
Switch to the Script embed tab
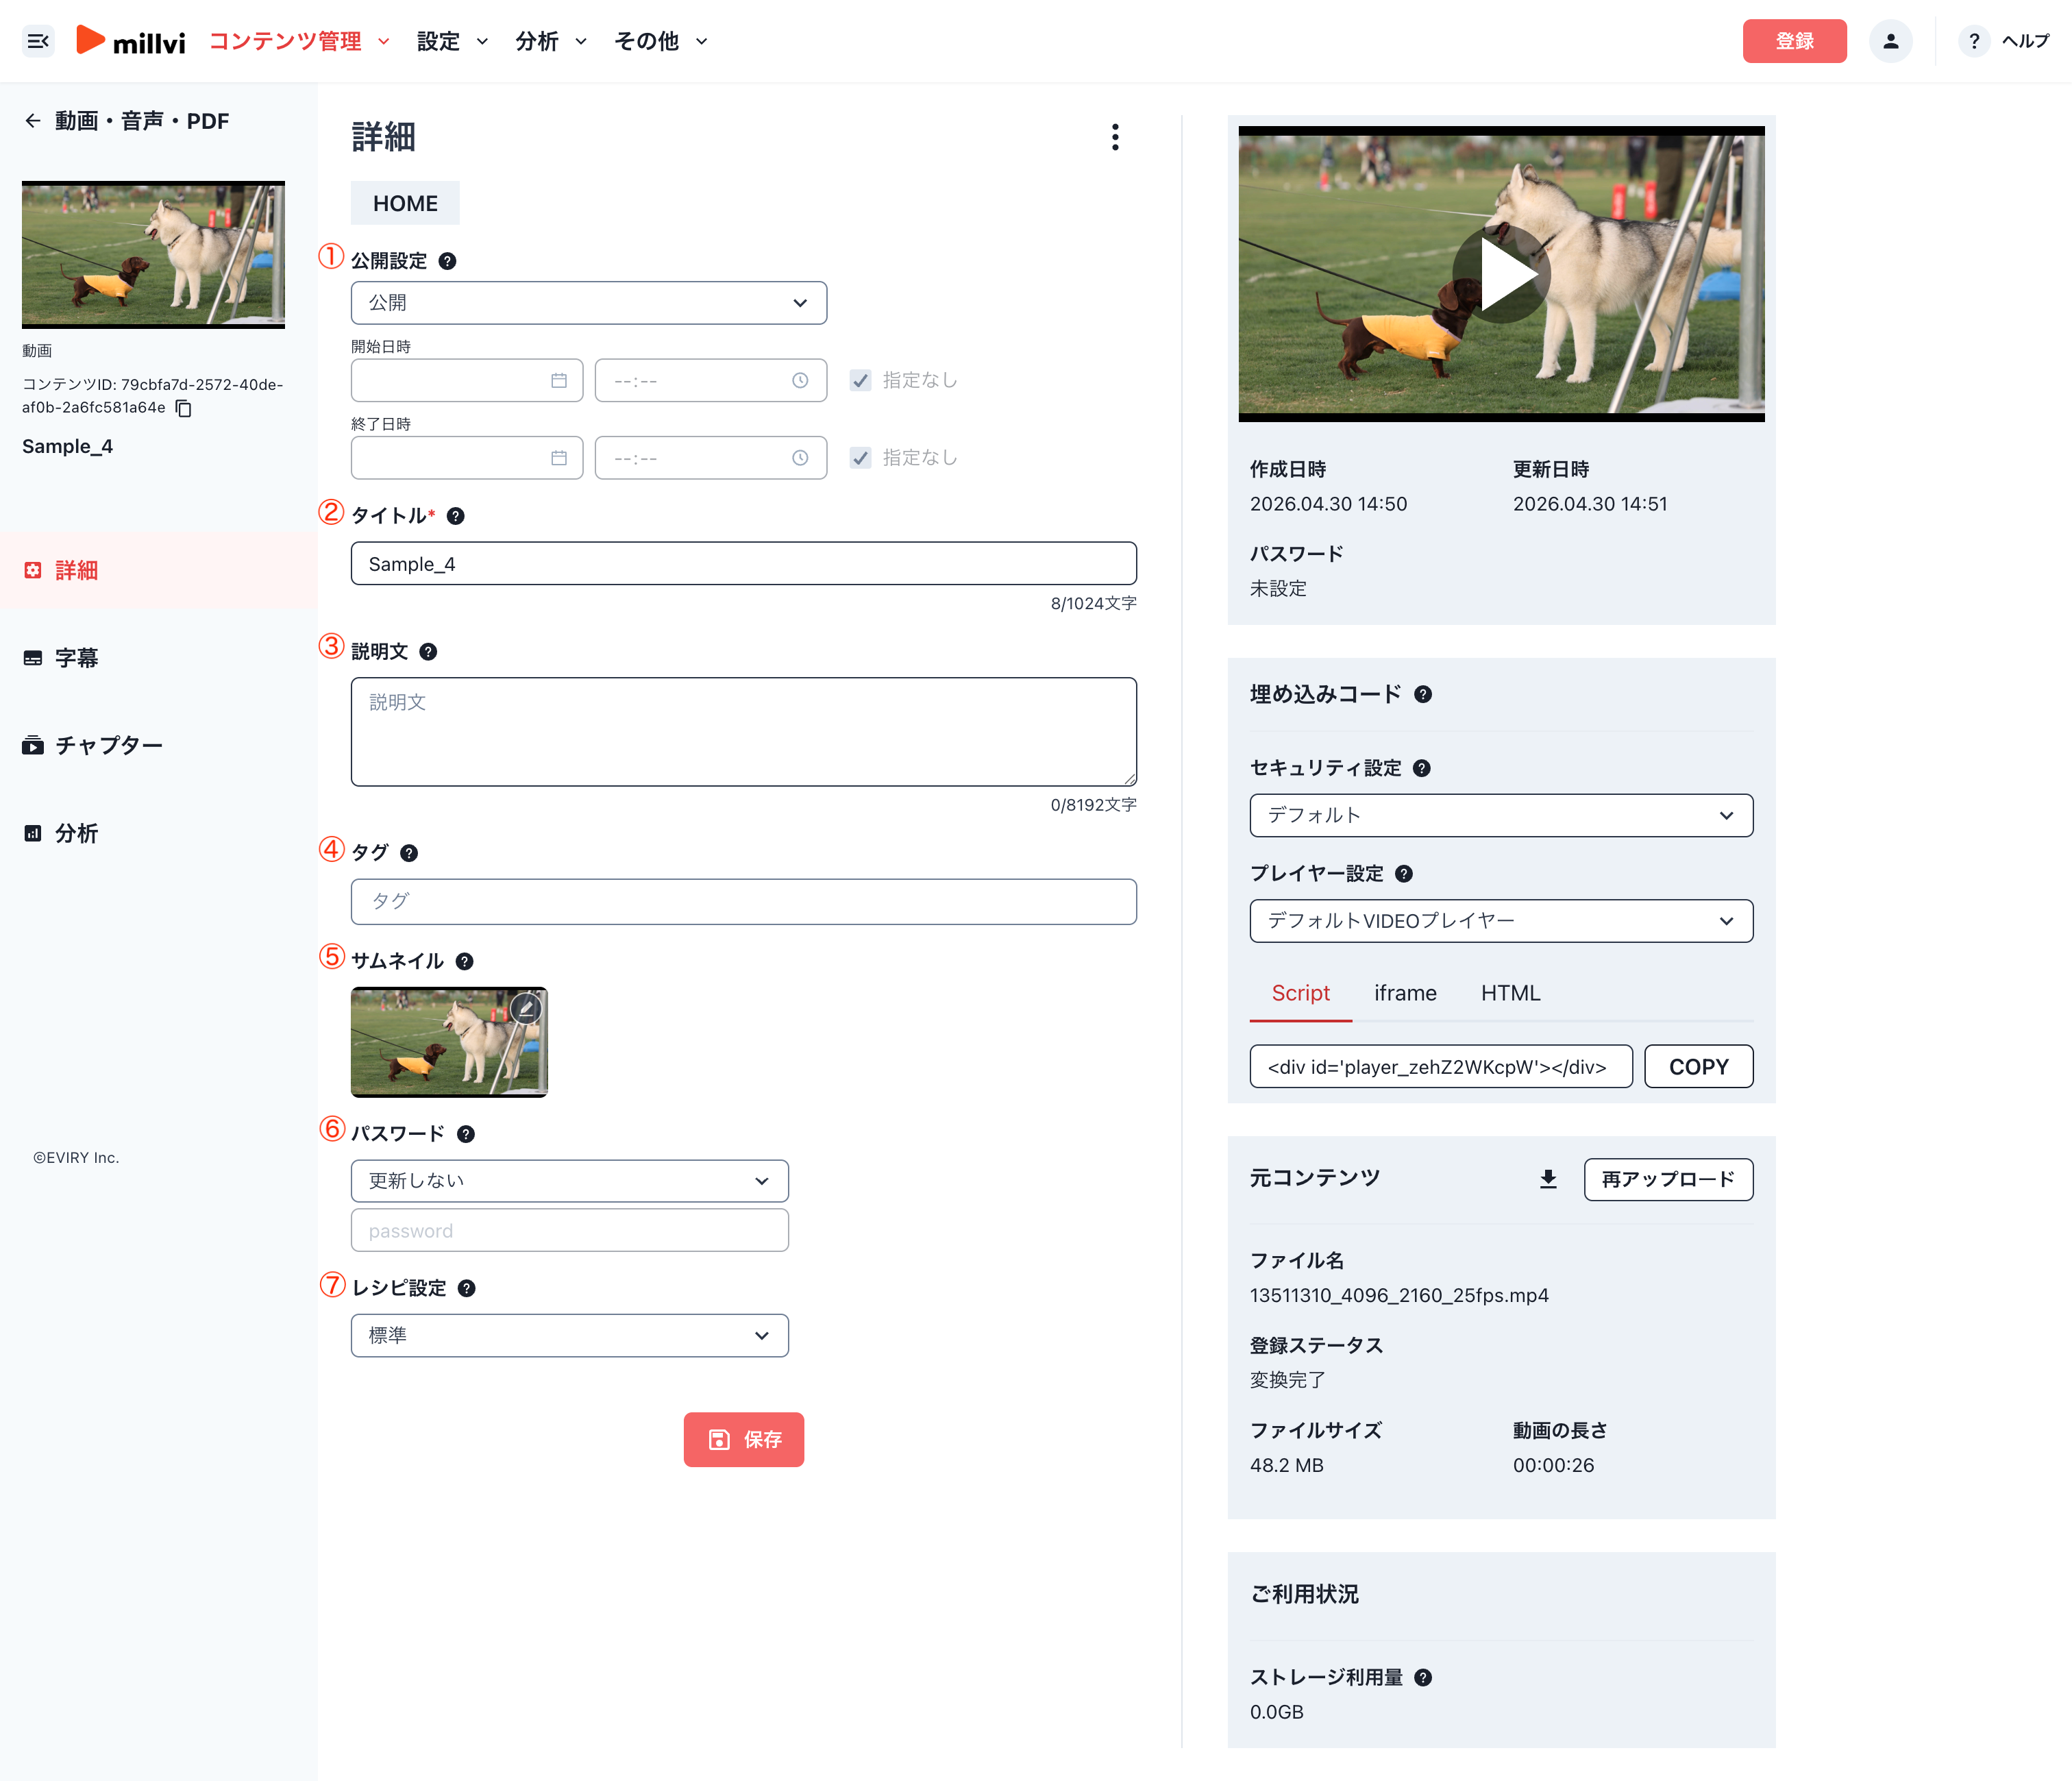click(x=1300, y=993)
